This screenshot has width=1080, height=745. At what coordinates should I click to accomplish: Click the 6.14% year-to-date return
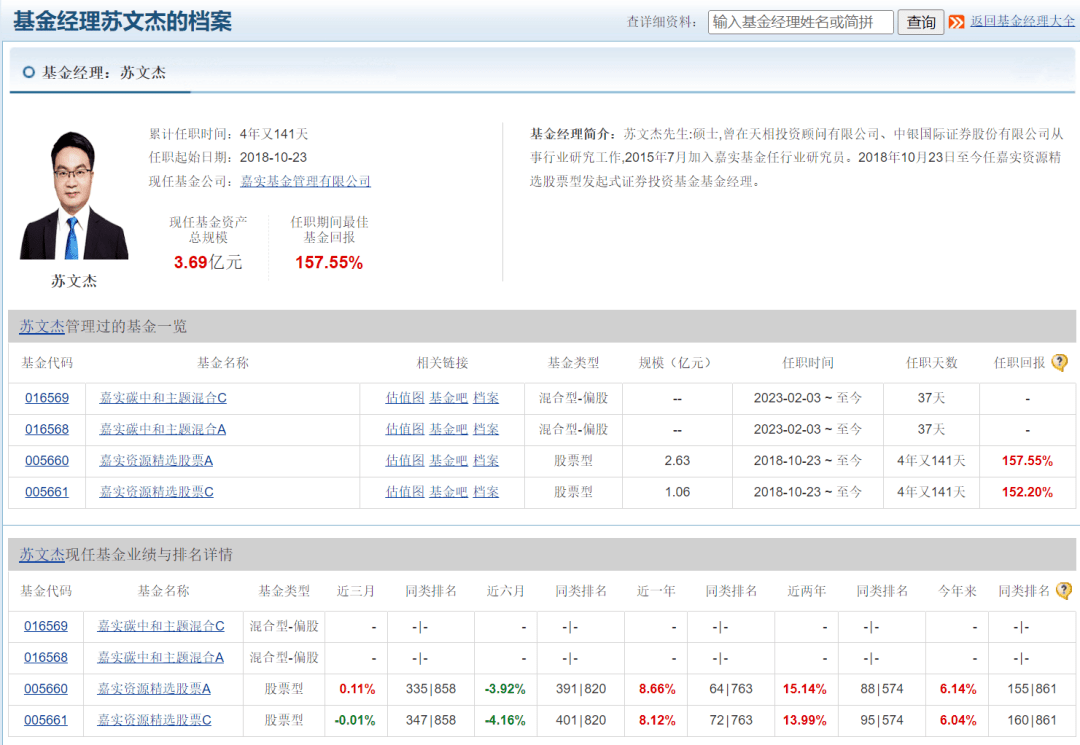coord(958,689)
